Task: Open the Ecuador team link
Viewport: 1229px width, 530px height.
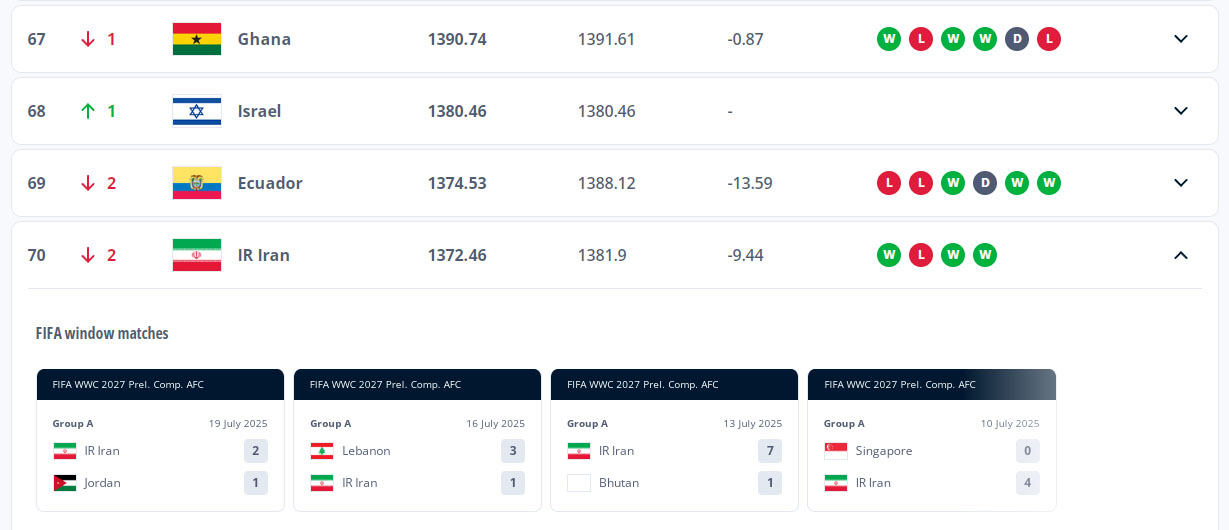Action: pos(270,183)
